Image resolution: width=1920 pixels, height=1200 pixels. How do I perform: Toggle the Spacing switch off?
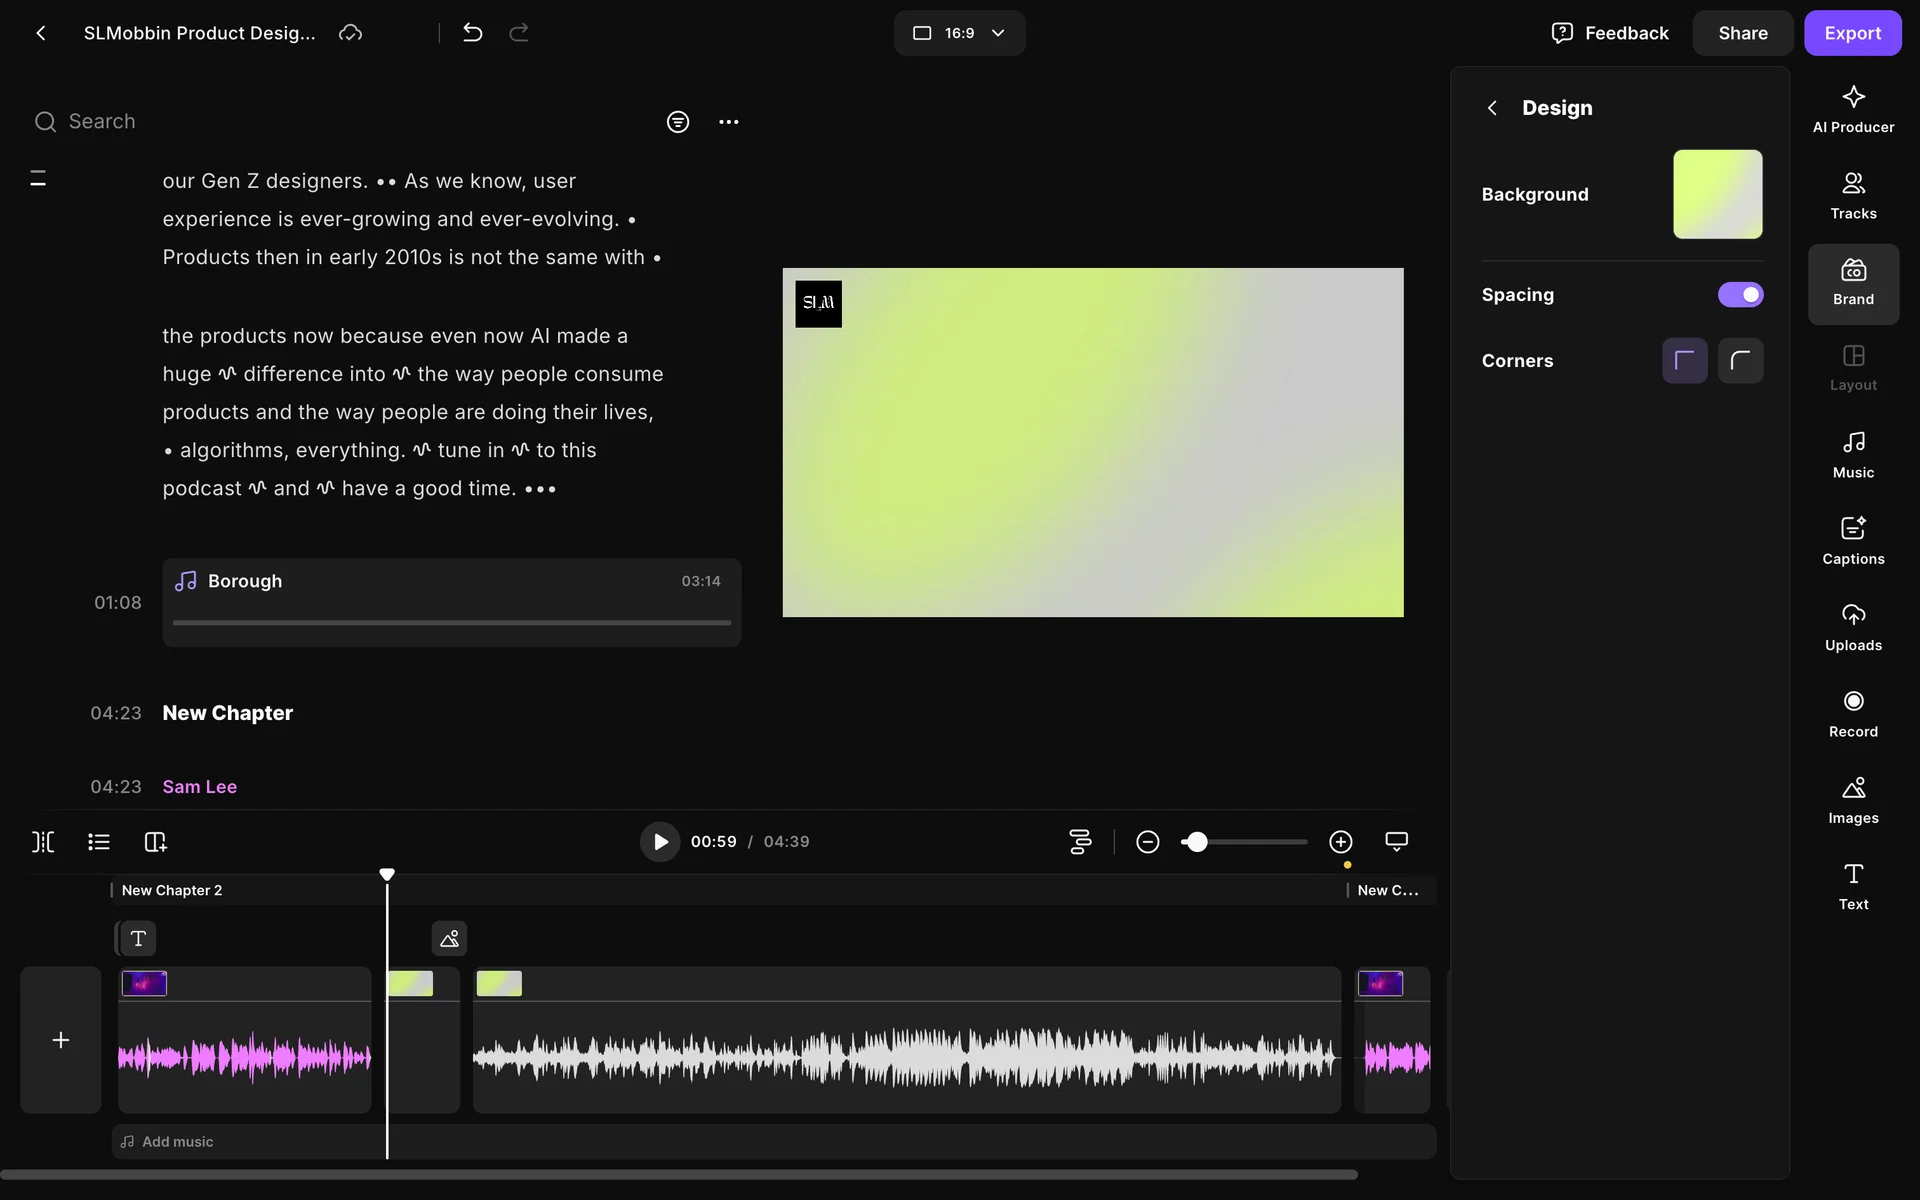pyautogui.click(x=1740, y=295)
